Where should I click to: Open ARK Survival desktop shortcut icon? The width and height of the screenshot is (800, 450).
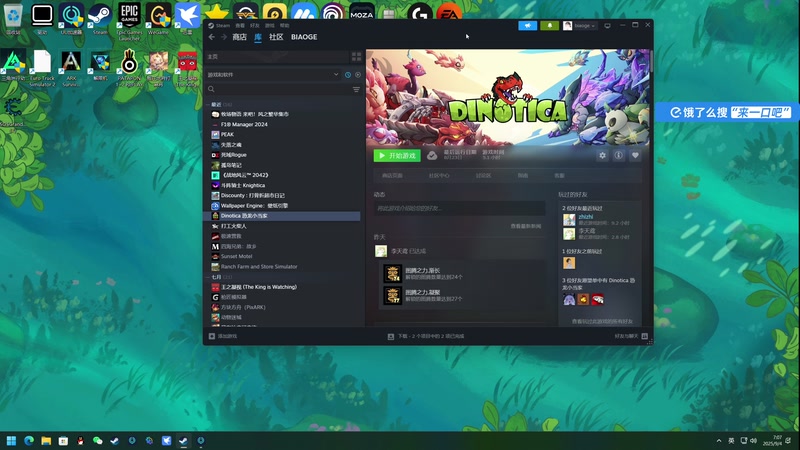71,68
